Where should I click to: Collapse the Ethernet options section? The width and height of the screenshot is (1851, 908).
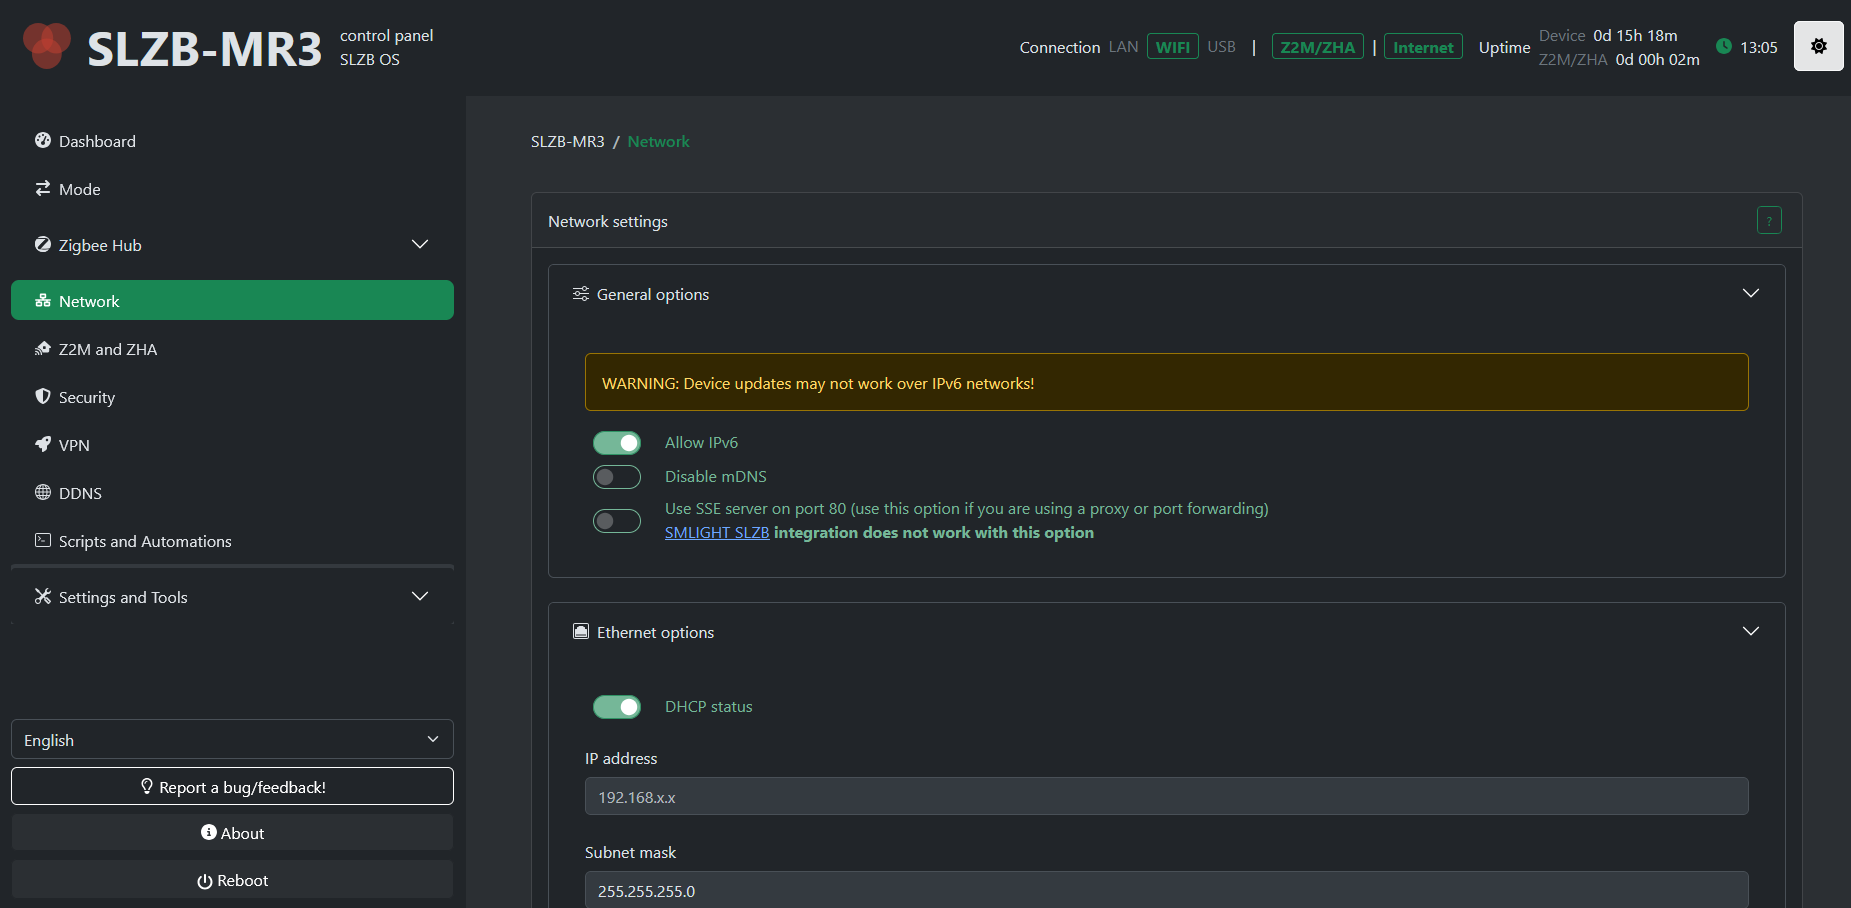point(1750,632)
